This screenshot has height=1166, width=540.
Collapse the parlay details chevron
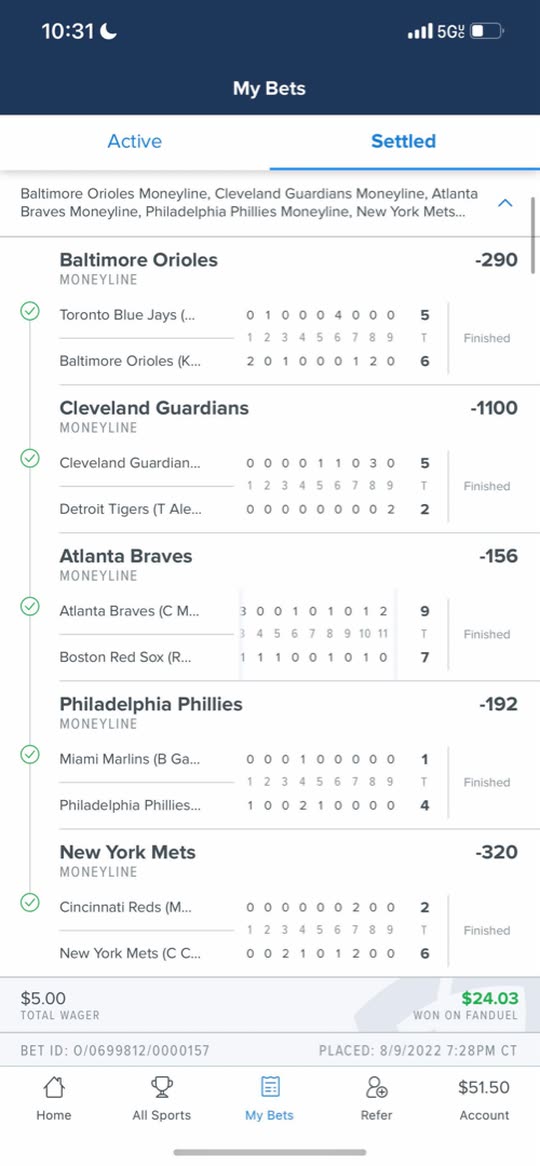click(x=505, y=202)
